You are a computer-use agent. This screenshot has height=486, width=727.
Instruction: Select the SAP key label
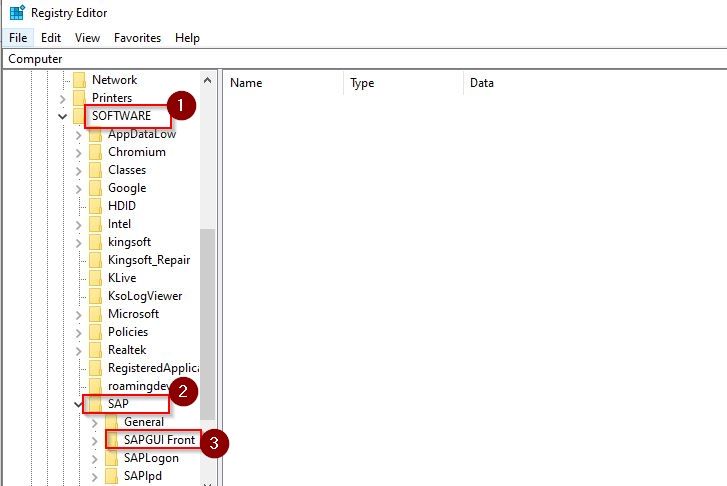[118, 404]
